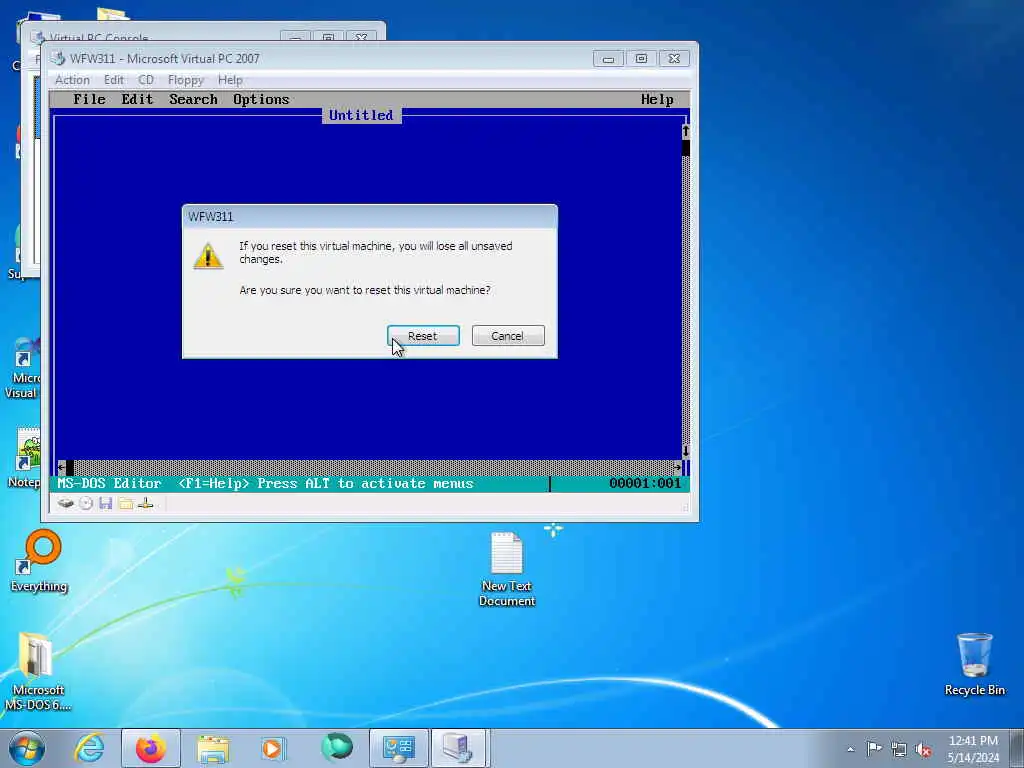The width and height of the screenshot is (1024, 768).
Task: Click the Show desktop button on taskbar
Action: click(1017, 748)
